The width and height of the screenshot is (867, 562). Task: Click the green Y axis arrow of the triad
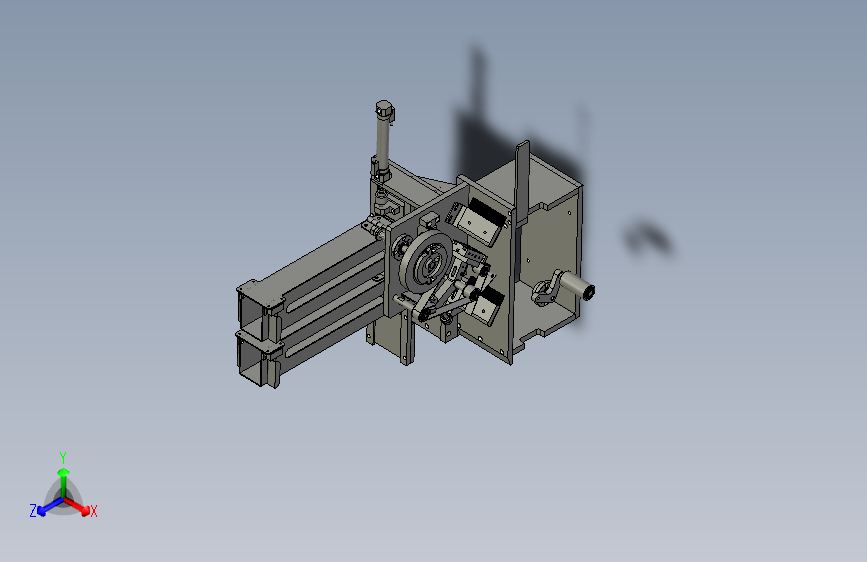64,482
